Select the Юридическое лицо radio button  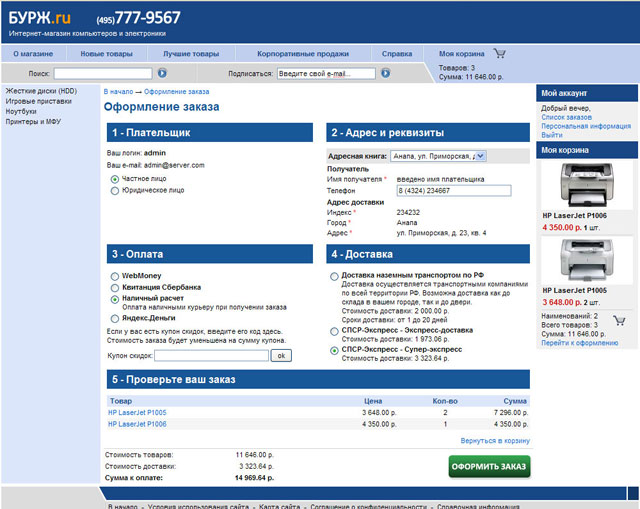pyautogui.click(x=115, y=190)
